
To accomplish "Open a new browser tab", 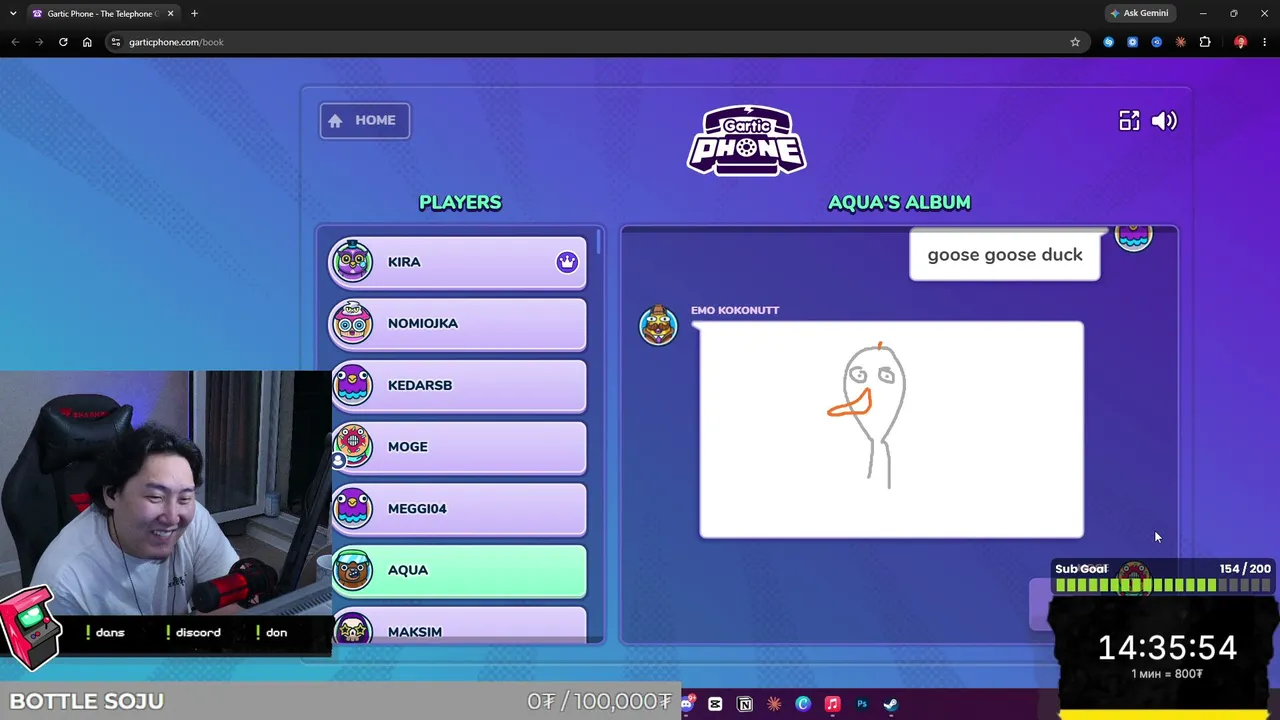I will pyautogui.click(x=194, y=14).
